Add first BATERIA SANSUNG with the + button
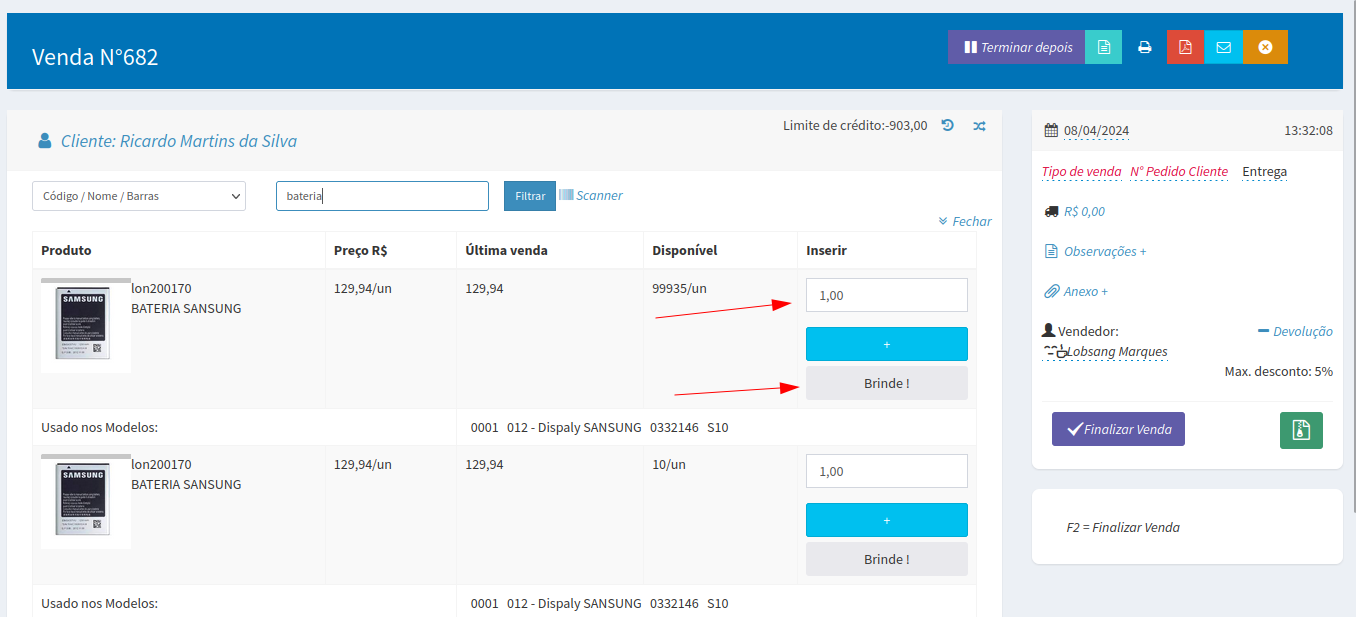 (x=886, y=344)
